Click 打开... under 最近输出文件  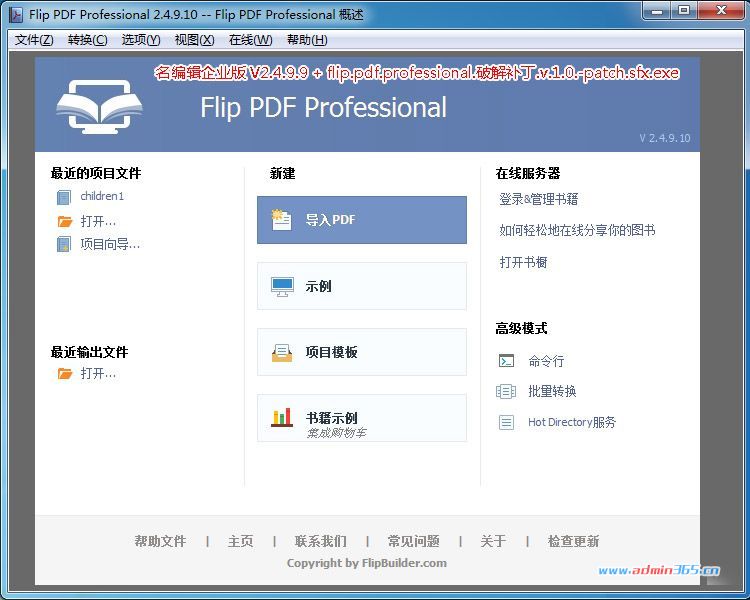point(98,373)
